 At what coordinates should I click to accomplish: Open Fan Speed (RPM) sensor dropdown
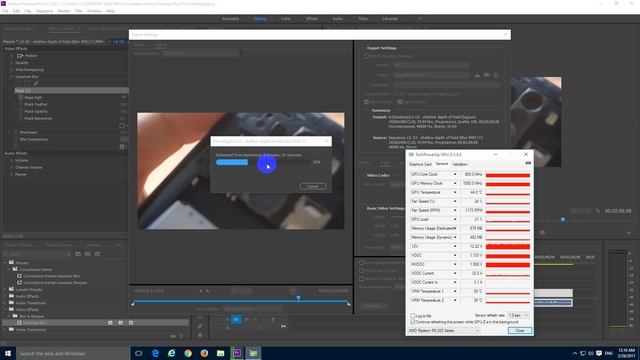click(x=455, y=211)
